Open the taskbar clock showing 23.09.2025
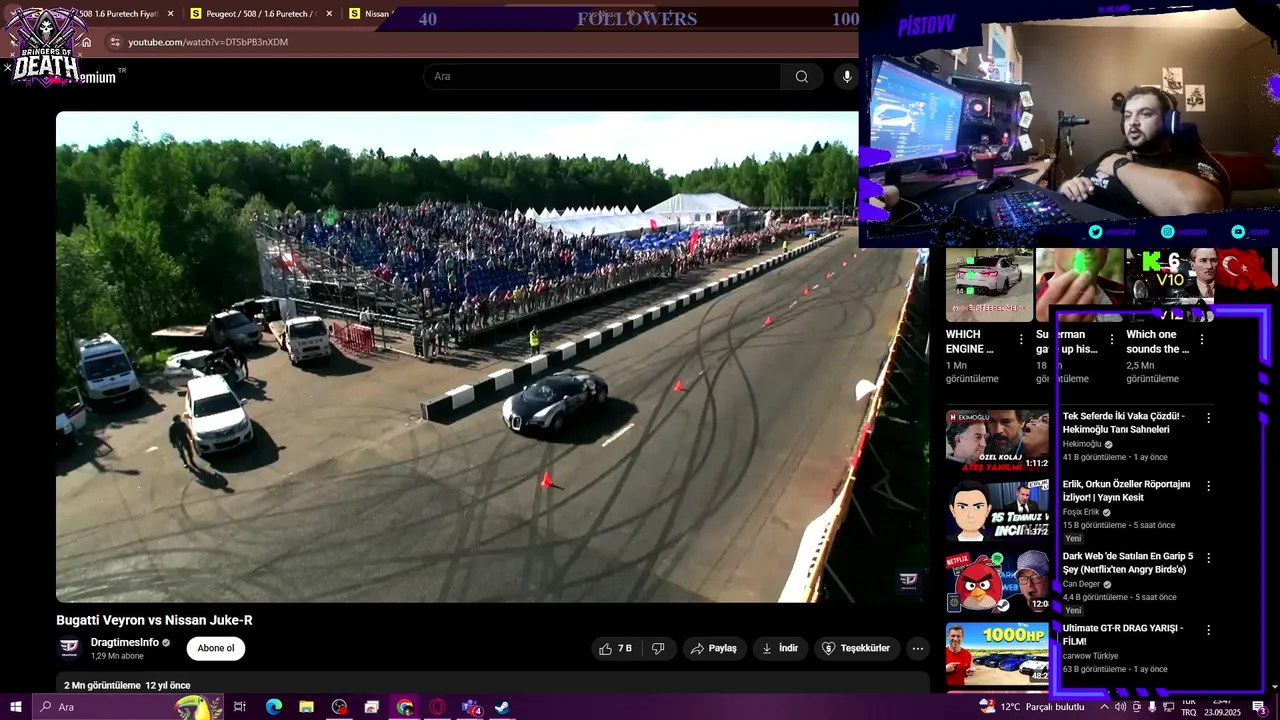Screen dimensions: 1280x720 [1222, 707]
